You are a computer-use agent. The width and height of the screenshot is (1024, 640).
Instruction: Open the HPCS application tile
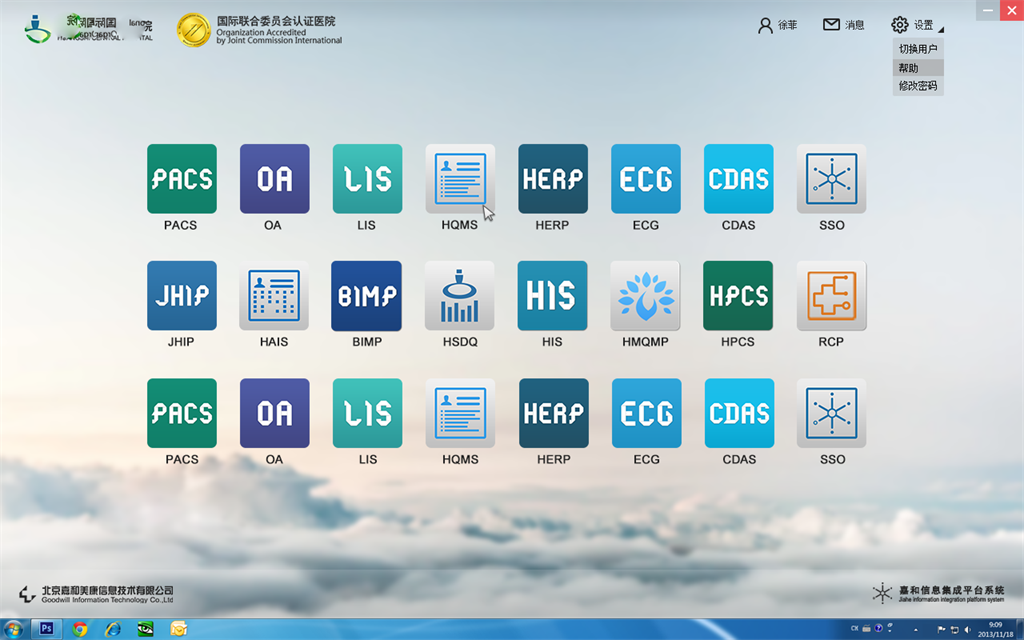pyautogui.click(x=738, y=296)
